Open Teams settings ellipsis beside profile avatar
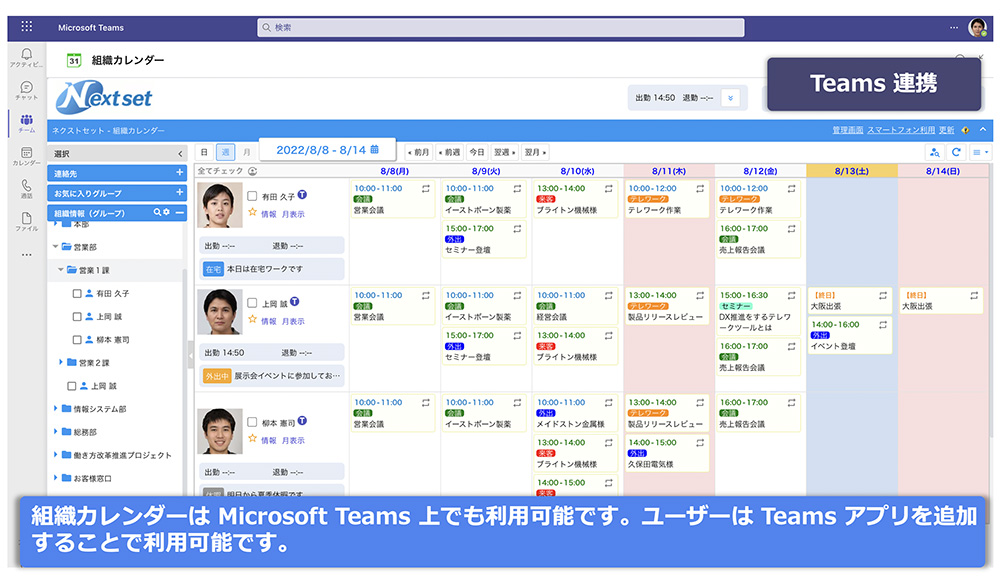The image size is (1000, 576). (x=953, y=27)
